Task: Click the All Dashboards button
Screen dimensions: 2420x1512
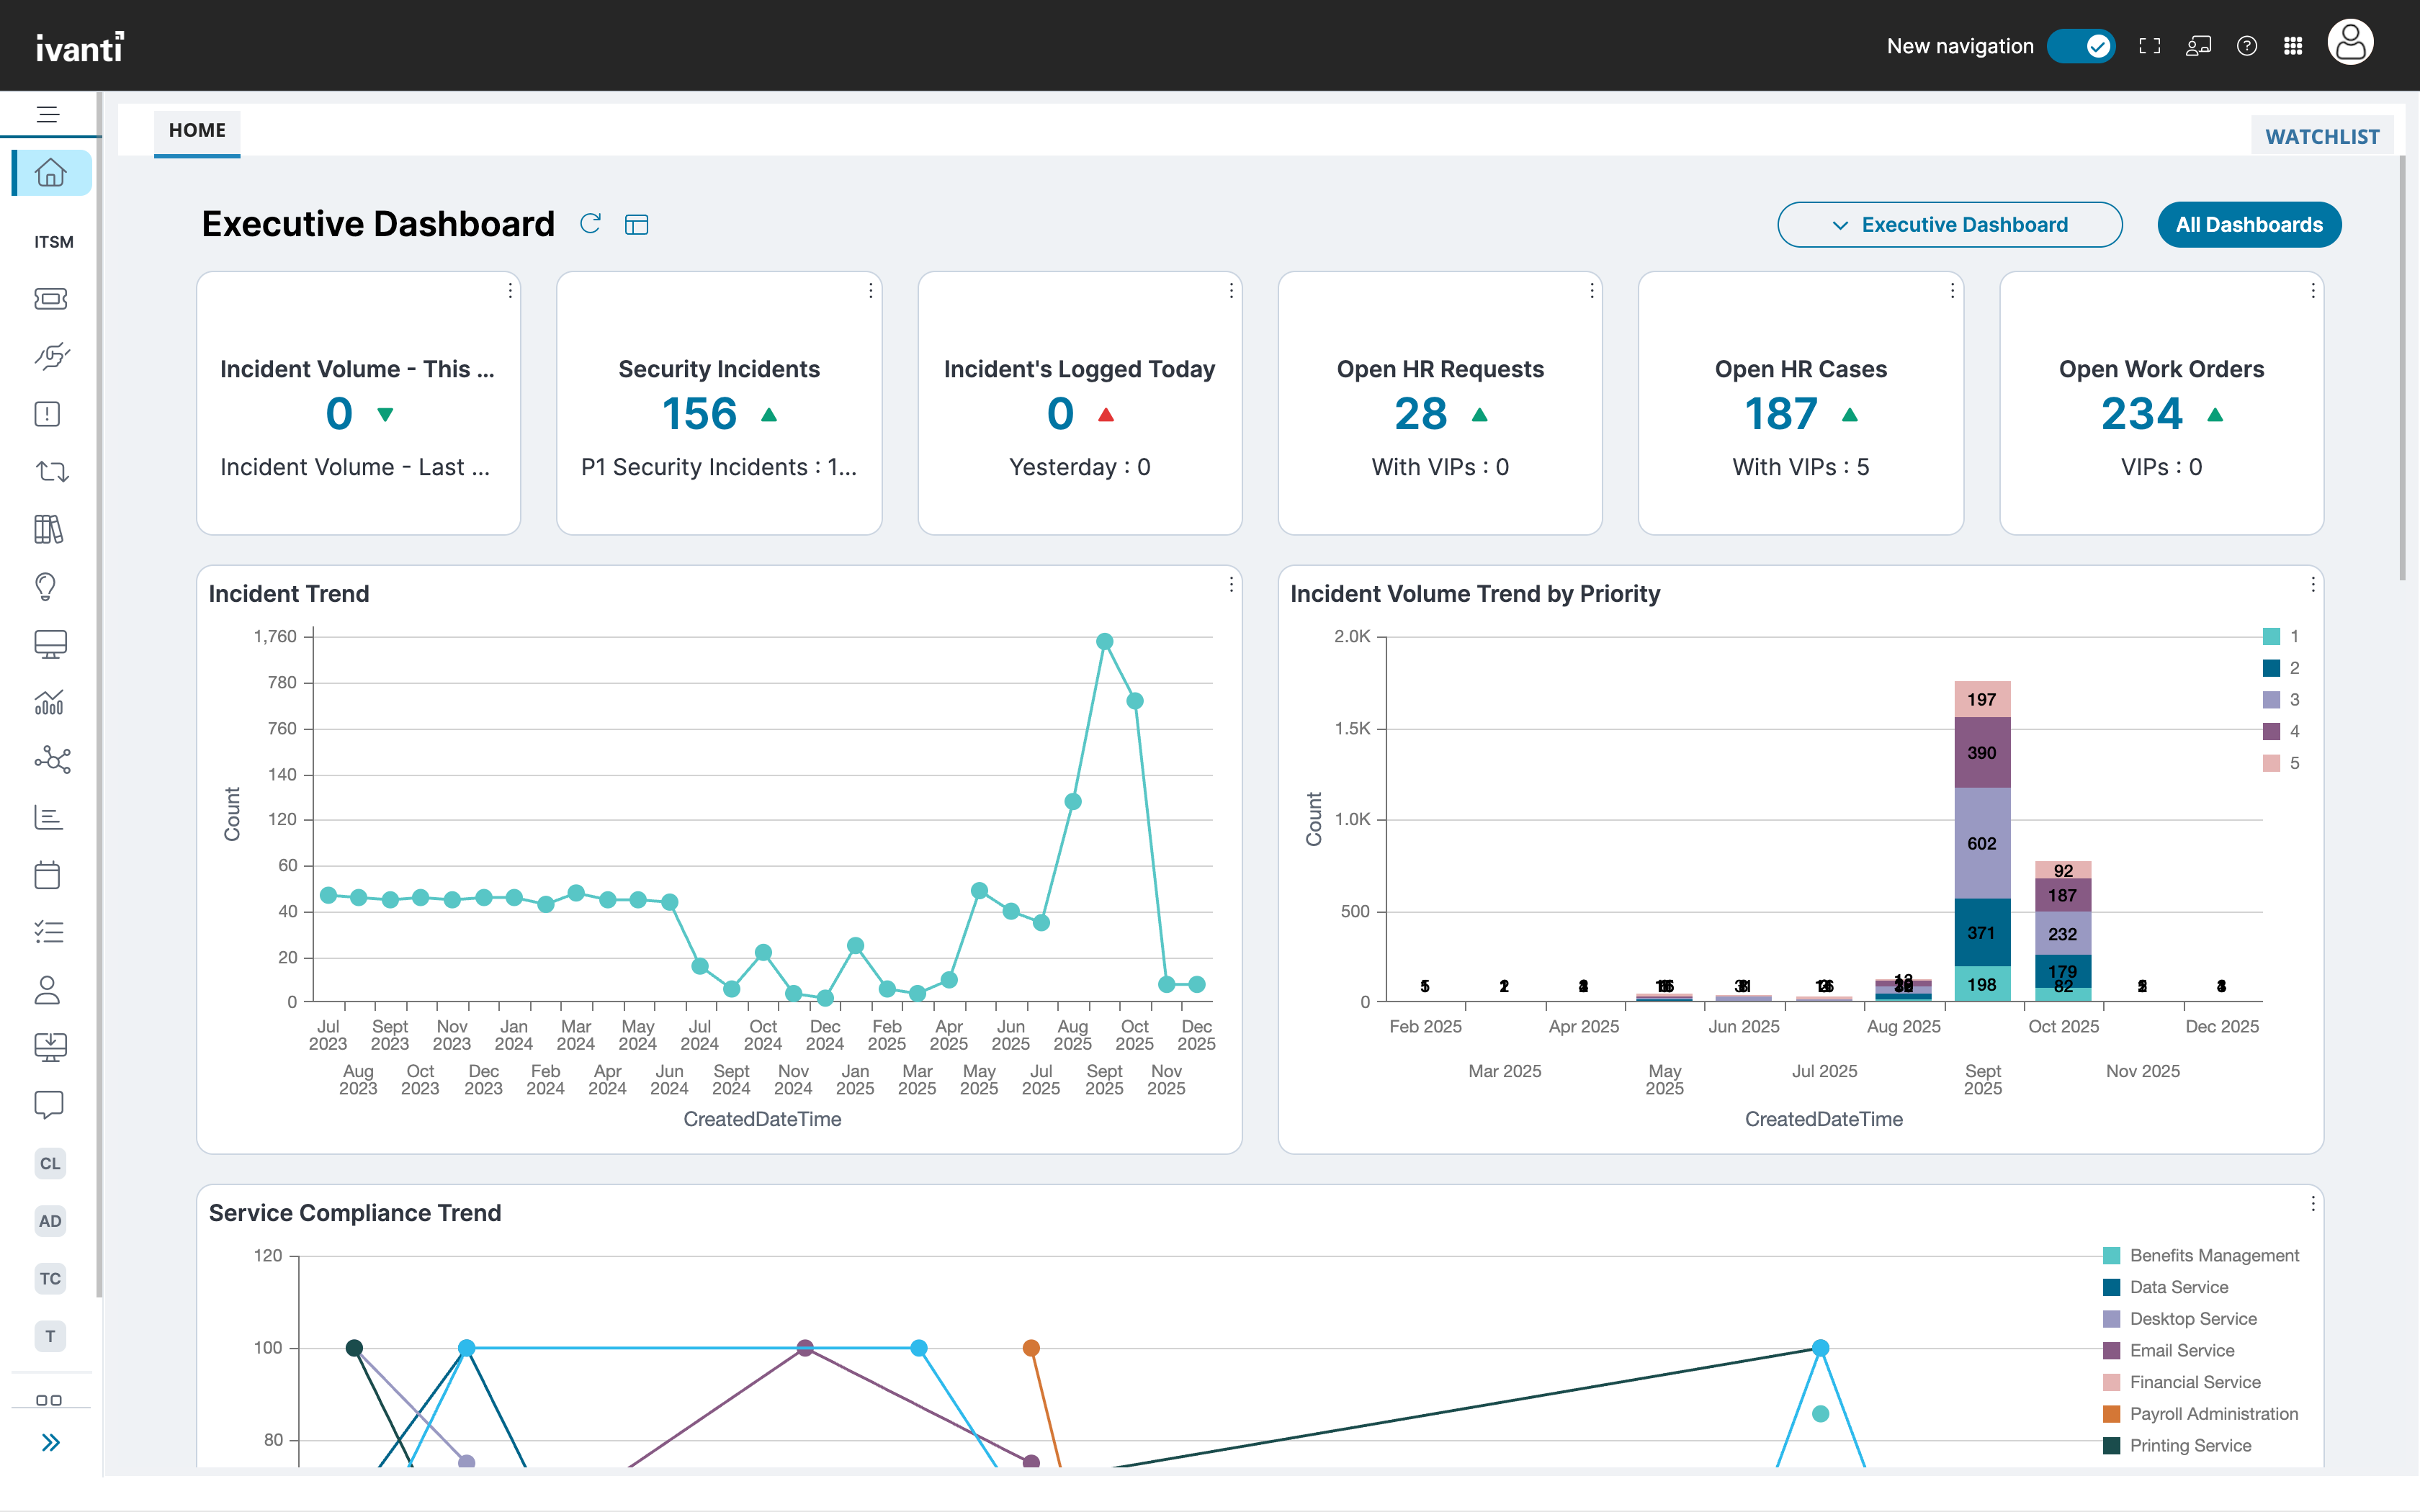Action: click(x=2249, y=225)
